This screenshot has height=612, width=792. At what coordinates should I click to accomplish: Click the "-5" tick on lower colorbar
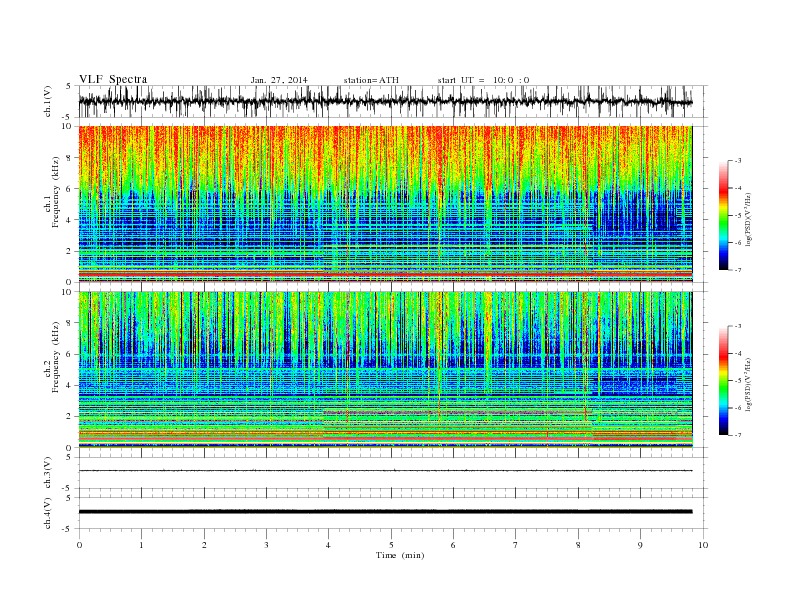pyautogui.click(x=737, y=380)
